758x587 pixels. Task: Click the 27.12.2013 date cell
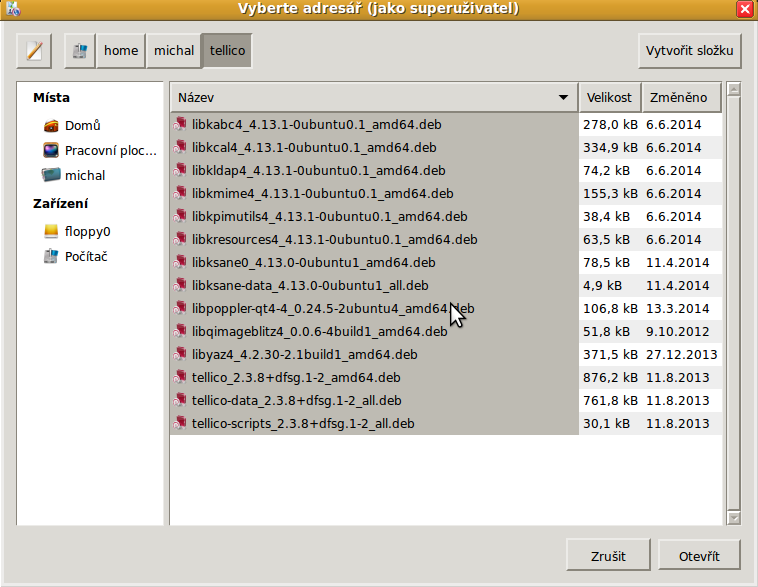tap(682, 354)
